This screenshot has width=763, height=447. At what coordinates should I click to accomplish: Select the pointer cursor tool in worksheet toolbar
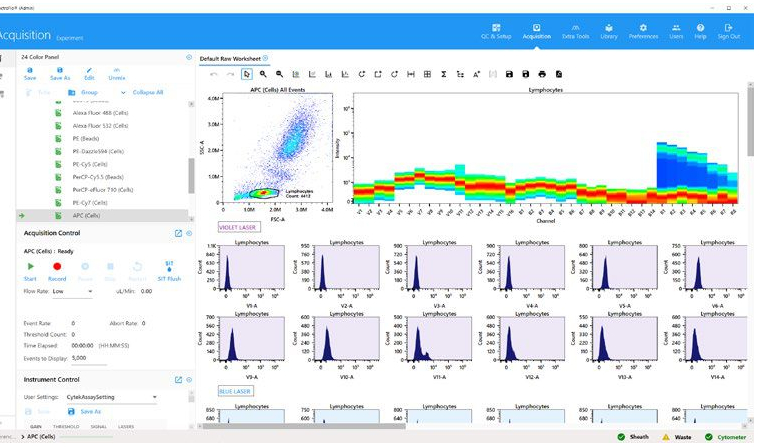(247, 74)
